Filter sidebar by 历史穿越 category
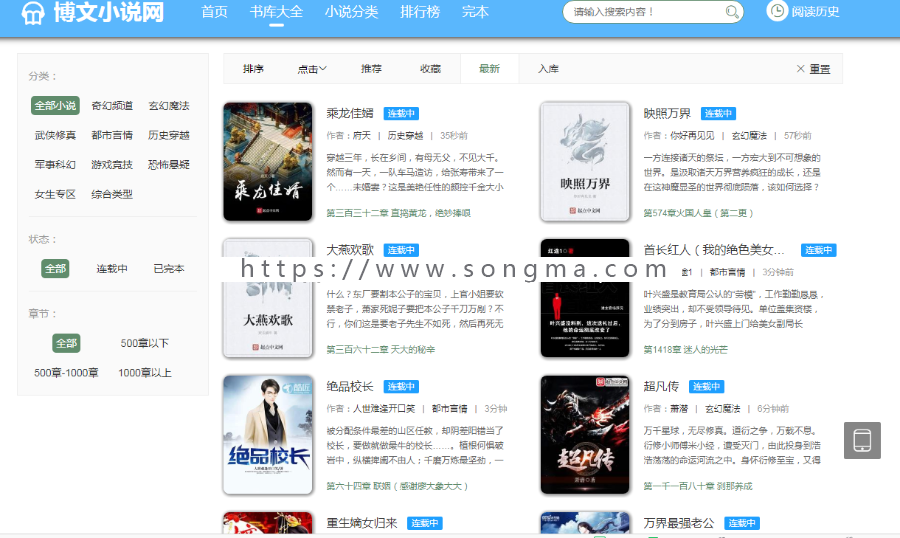The image size is (900, 538). [169, 136]
